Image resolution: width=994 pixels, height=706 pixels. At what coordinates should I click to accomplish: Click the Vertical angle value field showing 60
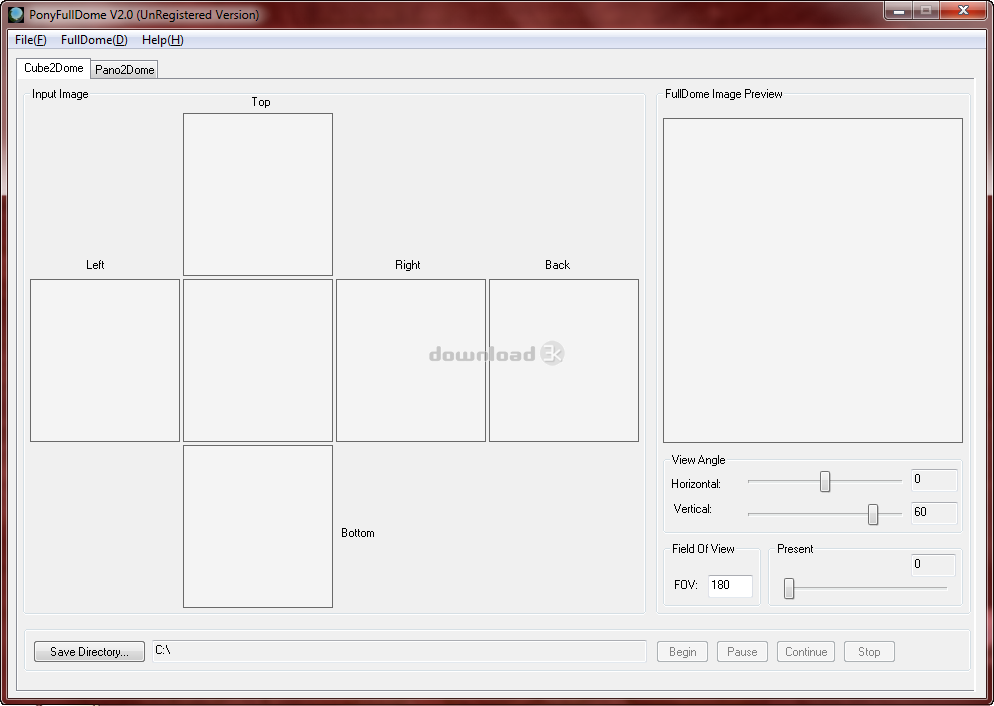coord(934,513)
